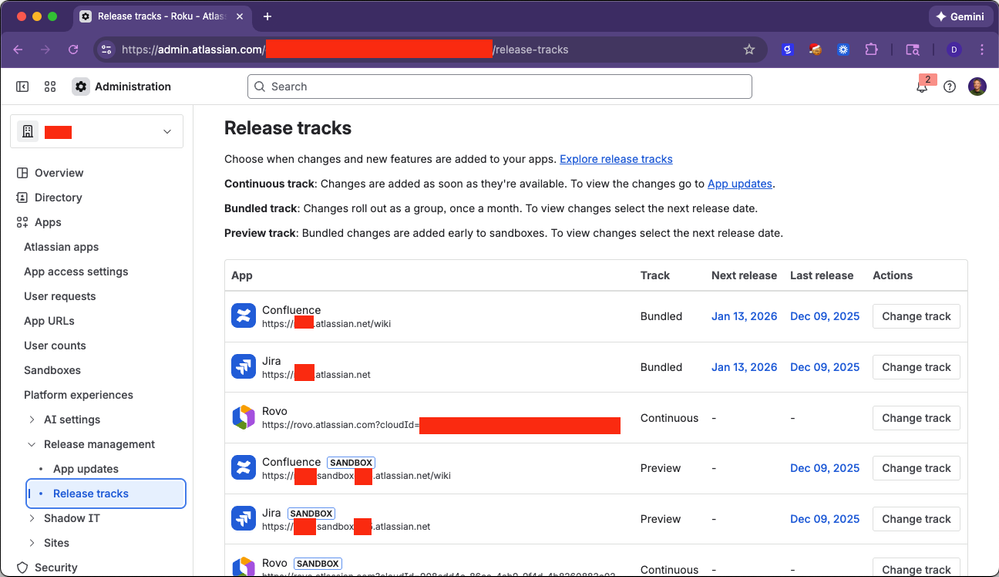
Task: Follow the App updates link in description
Action: (x=740, y=183)
